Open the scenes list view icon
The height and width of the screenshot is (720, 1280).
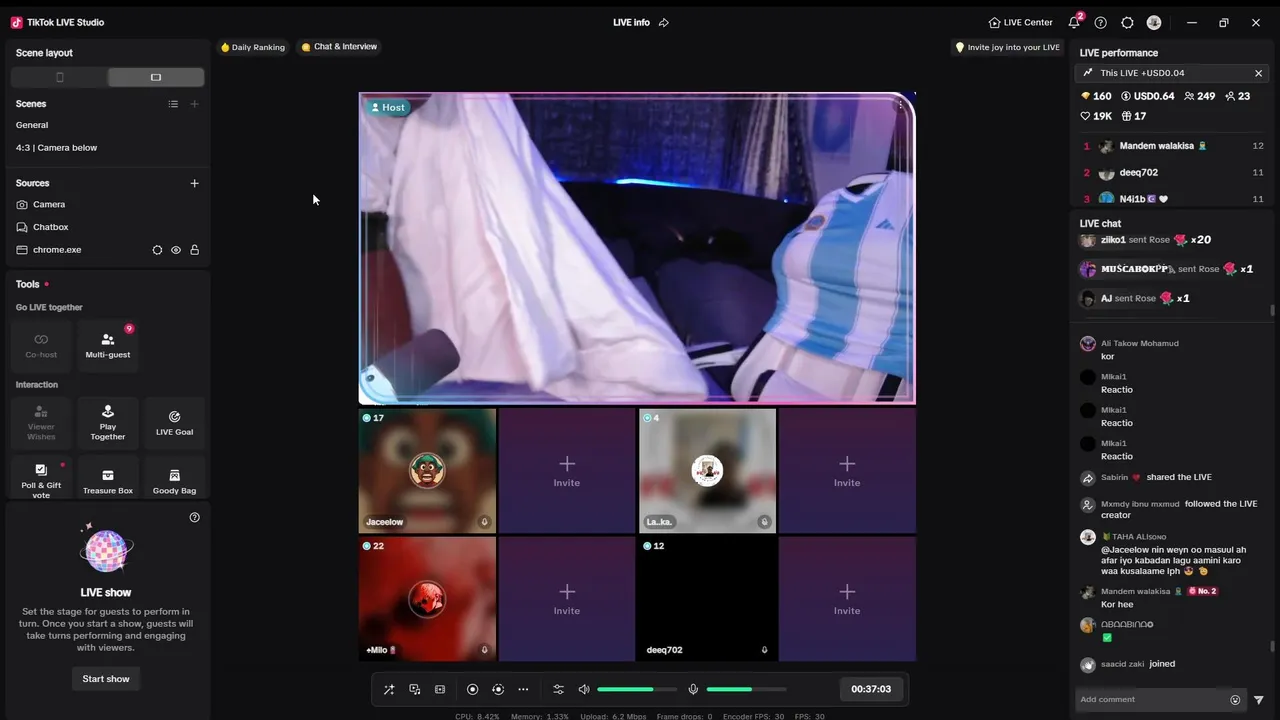coord(173,104)
